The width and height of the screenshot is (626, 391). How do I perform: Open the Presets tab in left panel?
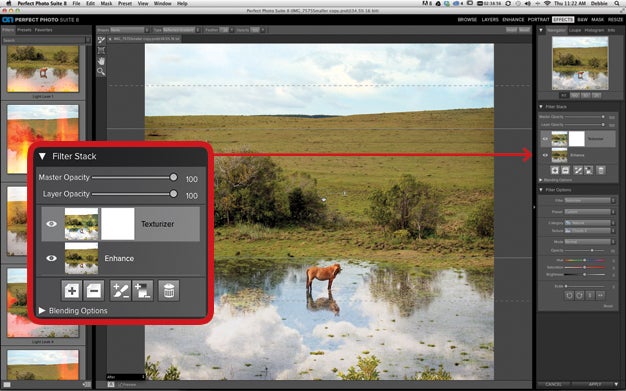(24, 30)
